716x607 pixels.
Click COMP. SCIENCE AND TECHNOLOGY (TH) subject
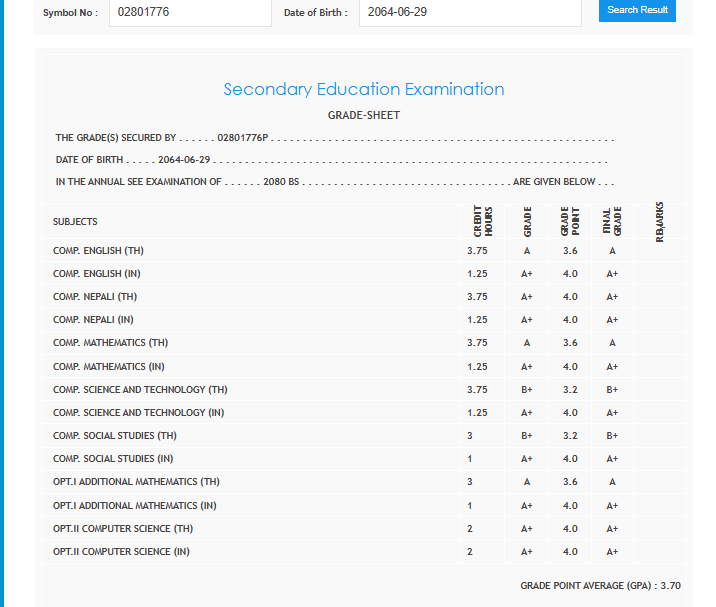click(140, 390)
